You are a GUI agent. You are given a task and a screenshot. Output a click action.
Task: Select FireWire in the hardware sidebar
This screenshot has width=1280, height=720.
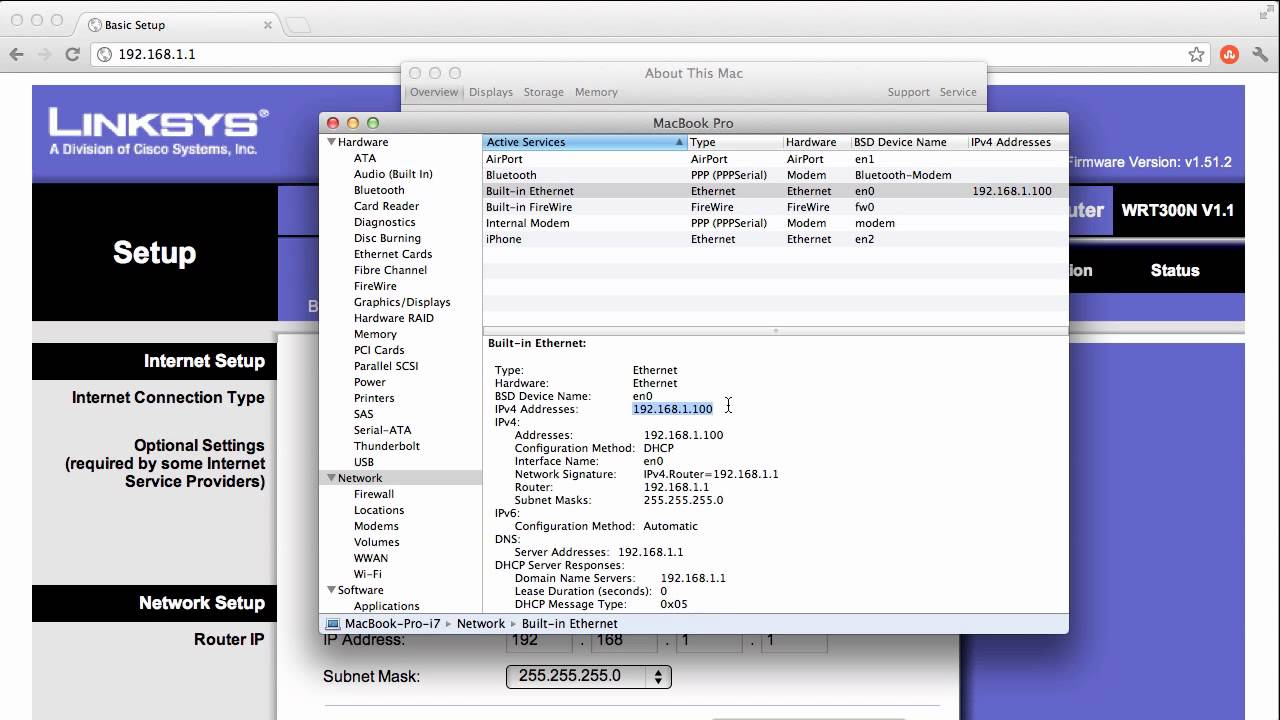[376, 286]
